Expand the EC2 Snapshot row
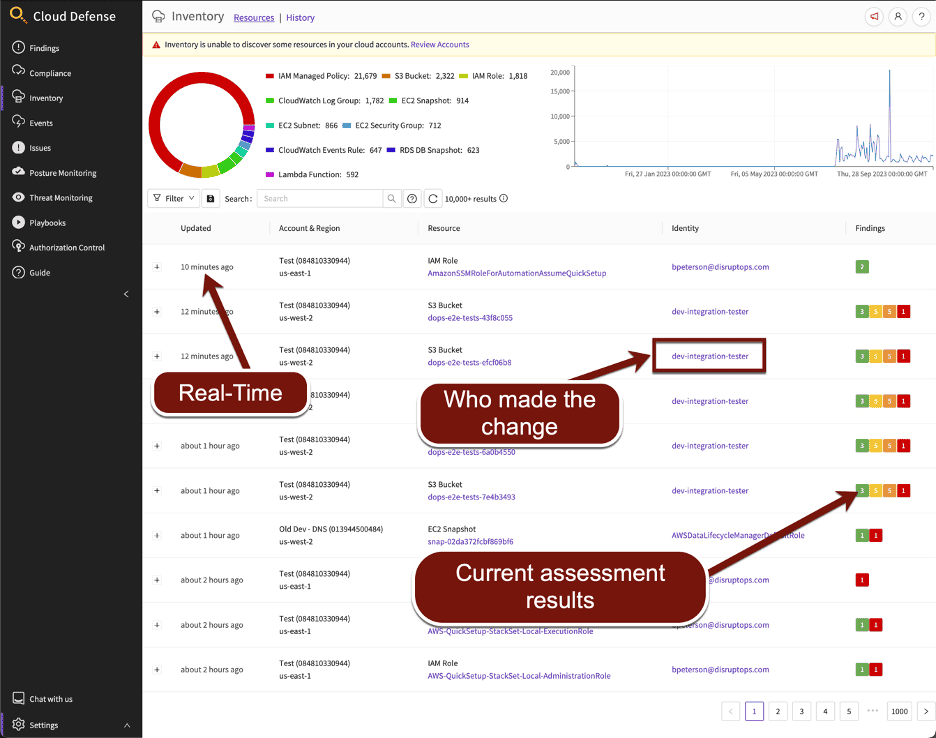Screen dimensions: 936x738 pos(157,536)
